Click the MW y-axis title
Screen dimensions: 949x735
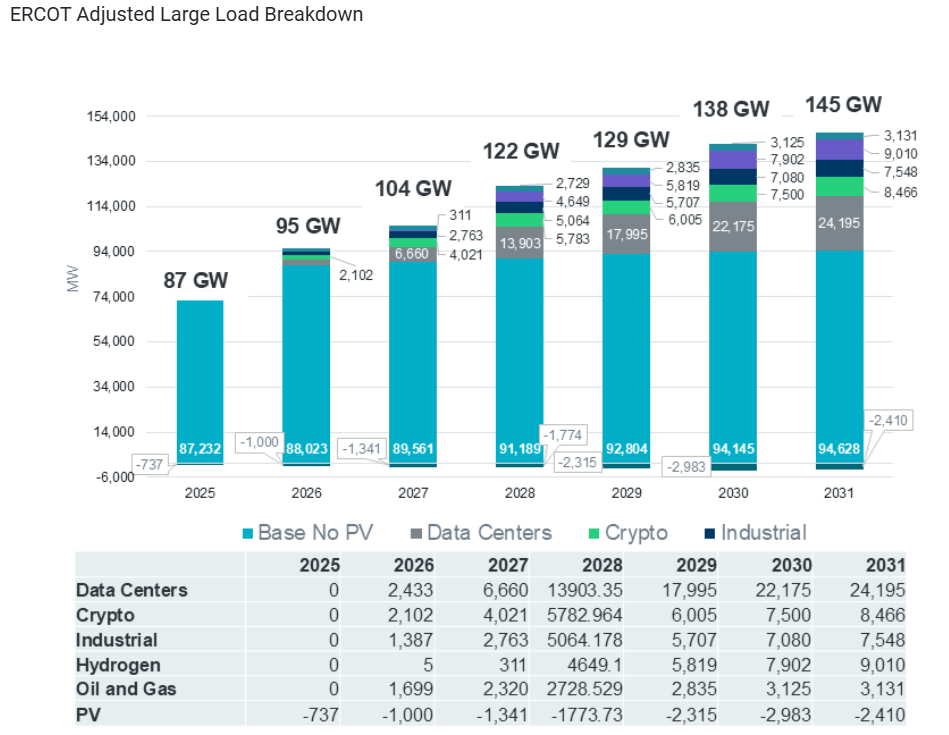[73, 279]
